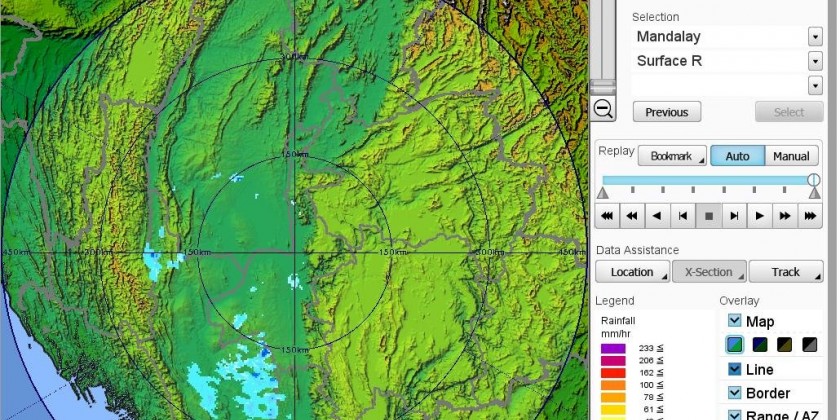Screen dimensions: 840x420
Task: Open the Mandalay site dropdown
Action: 815,37
